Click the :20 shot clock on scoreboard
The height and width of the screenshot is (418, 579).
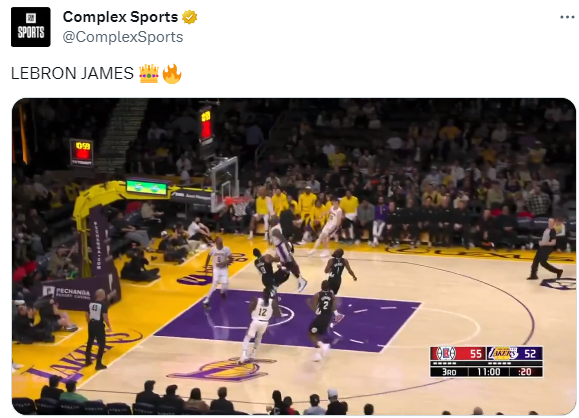coord(525,371)
